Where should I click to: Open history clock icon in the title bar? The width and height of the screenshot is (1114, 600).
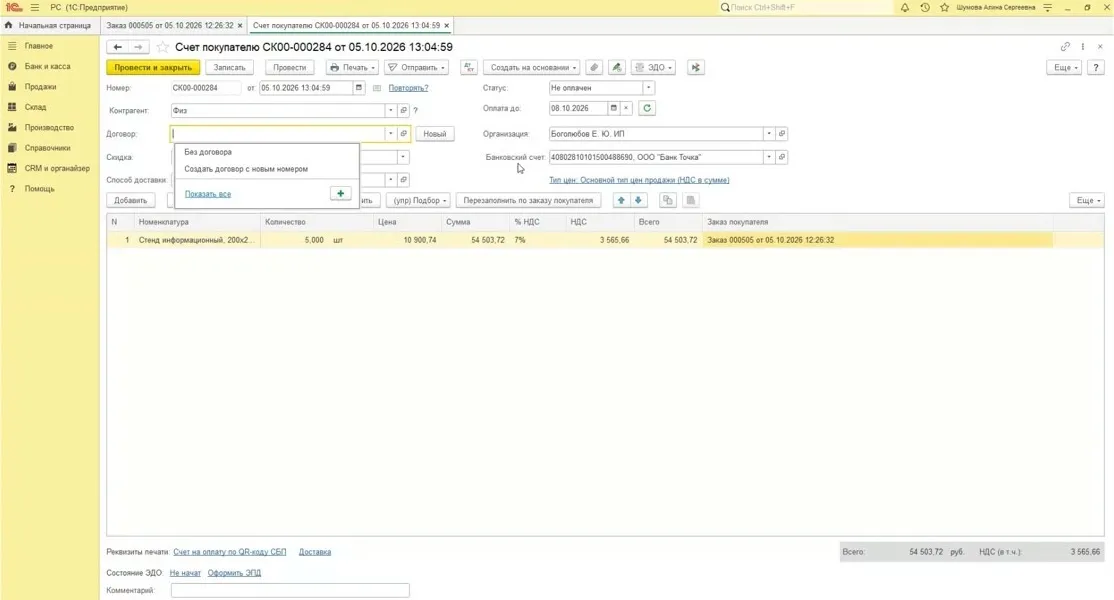(924, 7)
